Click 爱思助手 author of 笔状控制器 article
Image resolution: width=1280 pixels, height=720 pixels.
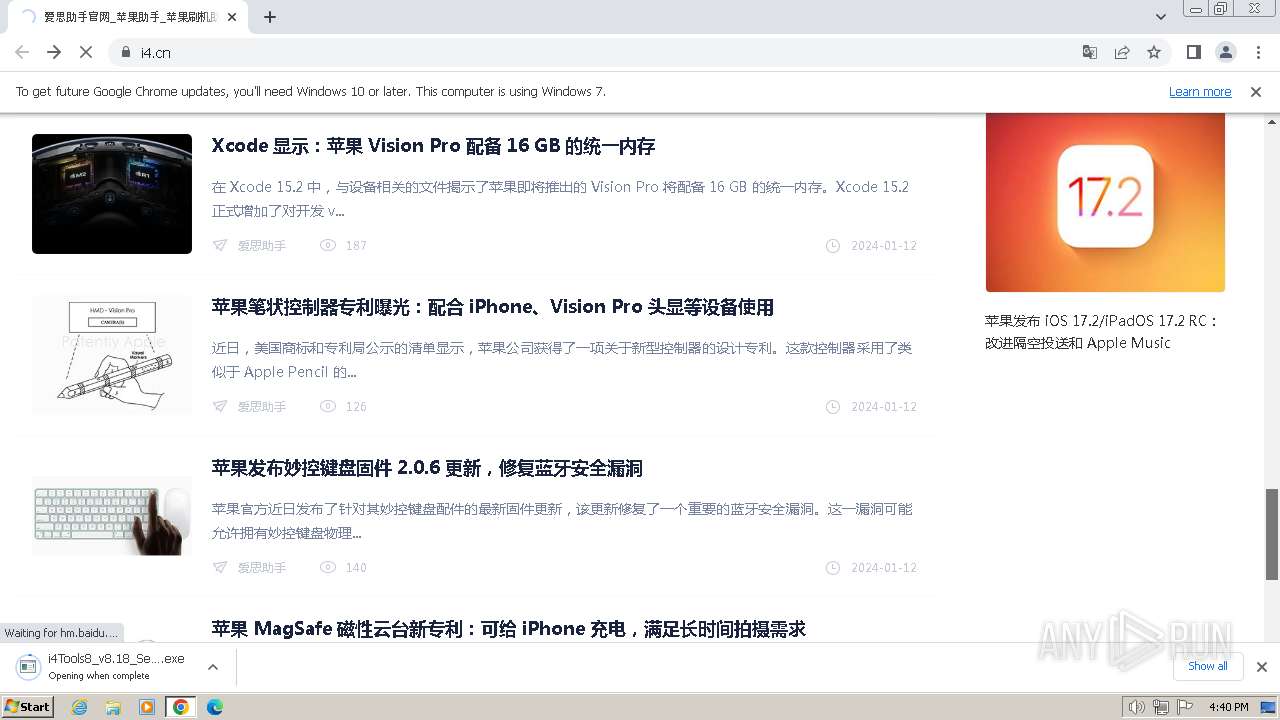click(x=261, y=407)
